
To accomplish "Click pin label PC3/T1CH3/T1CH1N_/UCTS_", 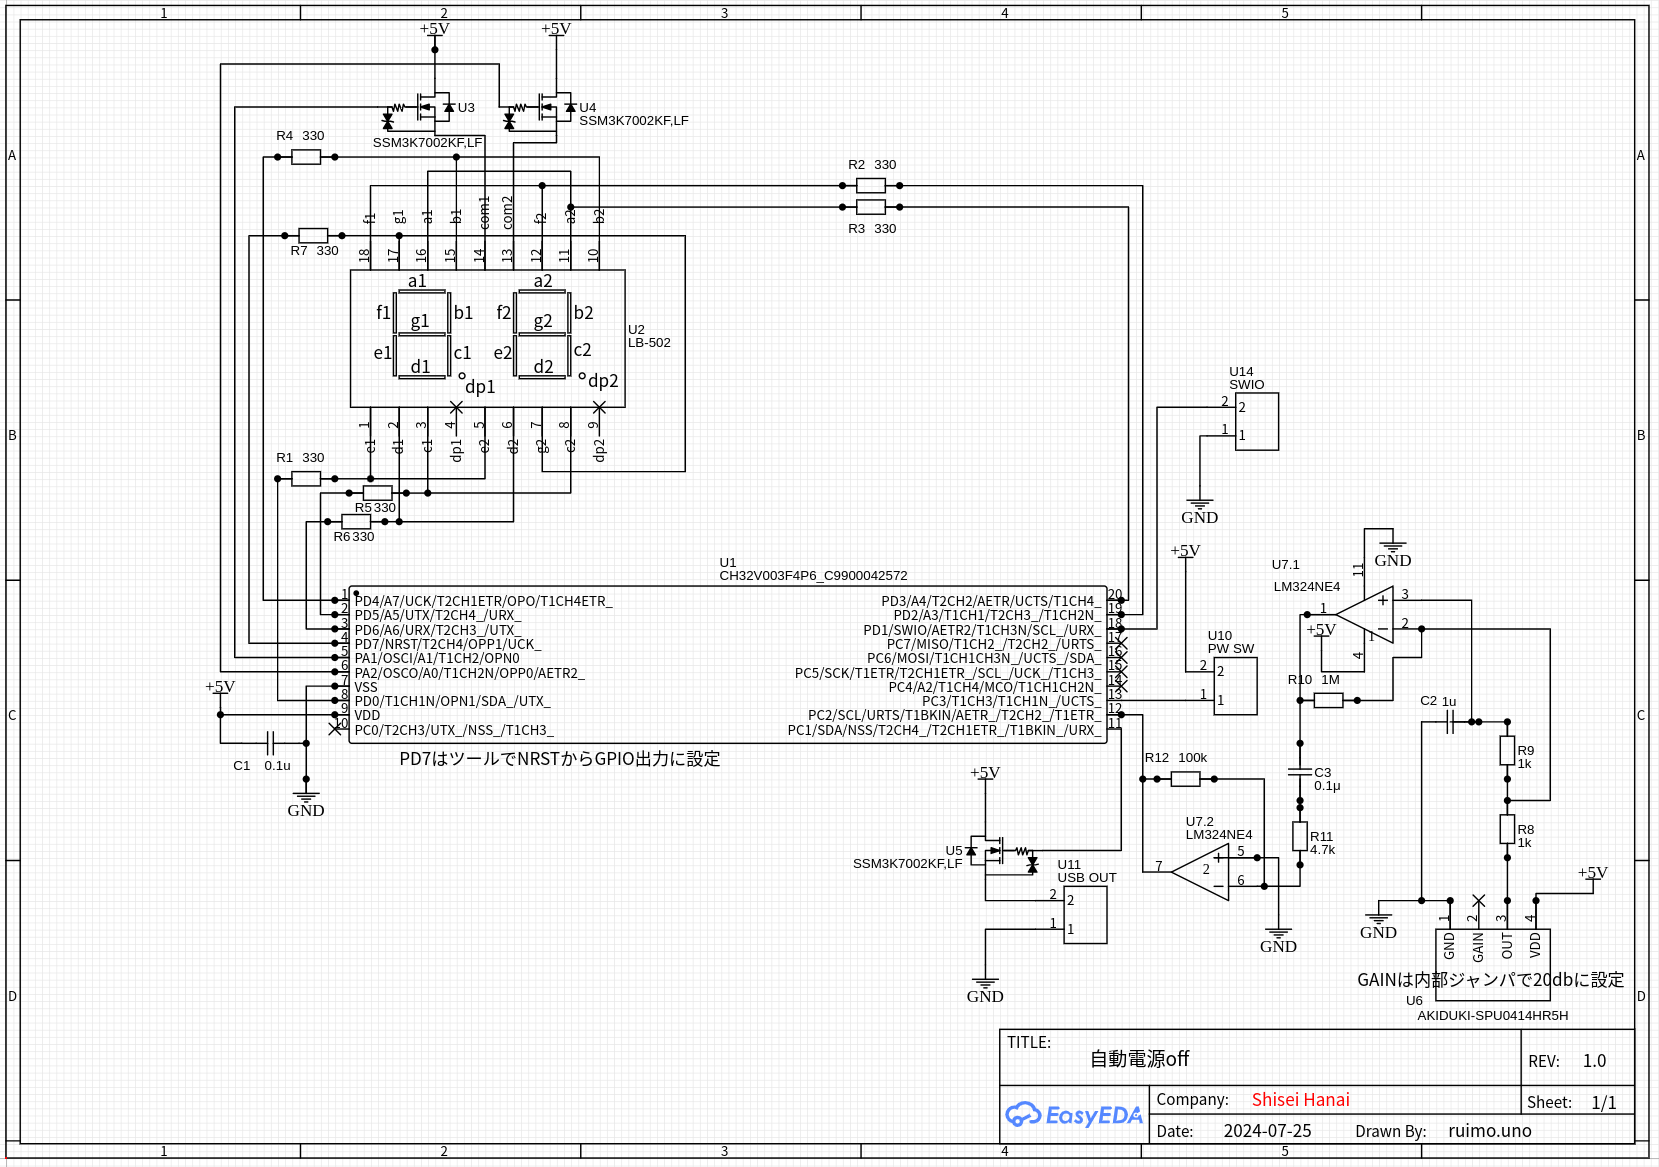I will point(1010,701).
